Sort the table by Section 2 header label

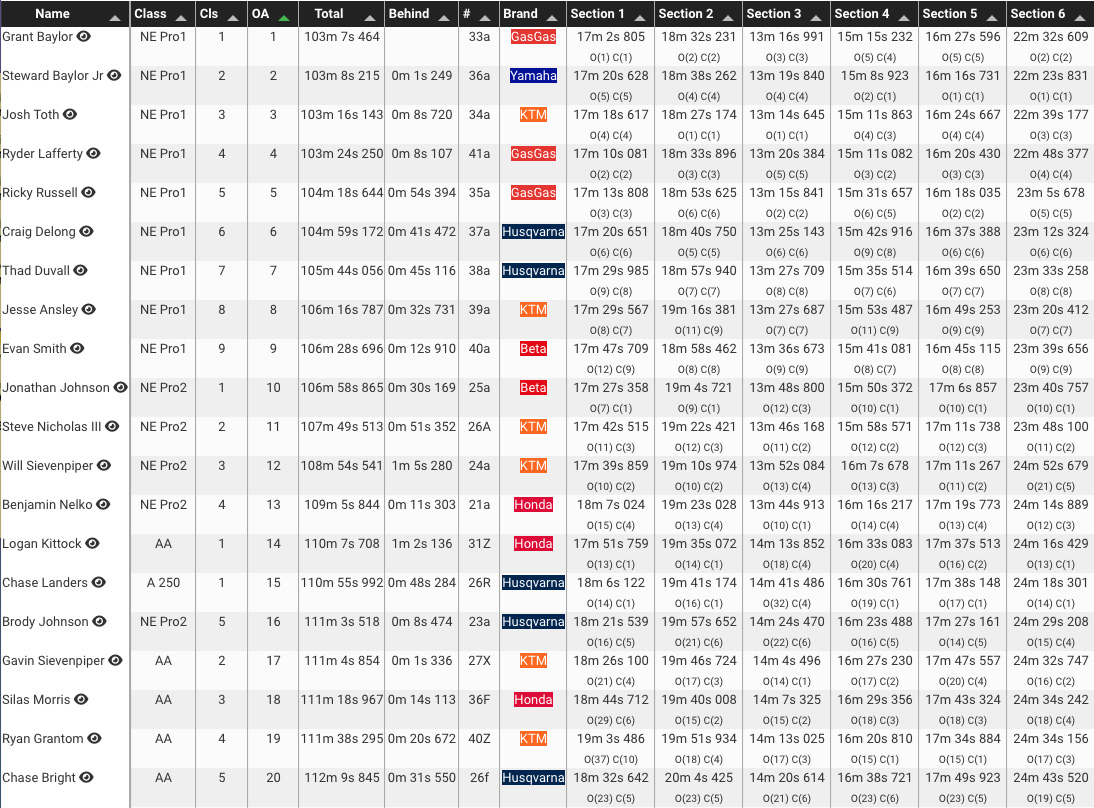685,14
